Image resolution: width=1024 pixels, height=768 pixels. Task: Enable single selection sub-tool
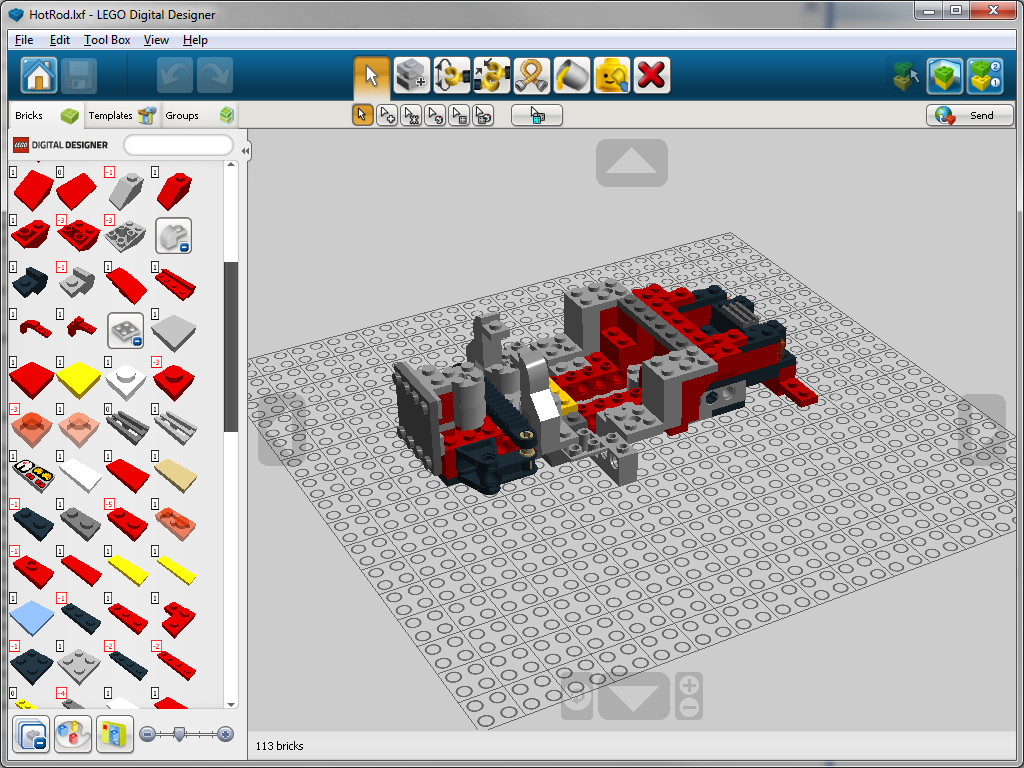point(362,116)
